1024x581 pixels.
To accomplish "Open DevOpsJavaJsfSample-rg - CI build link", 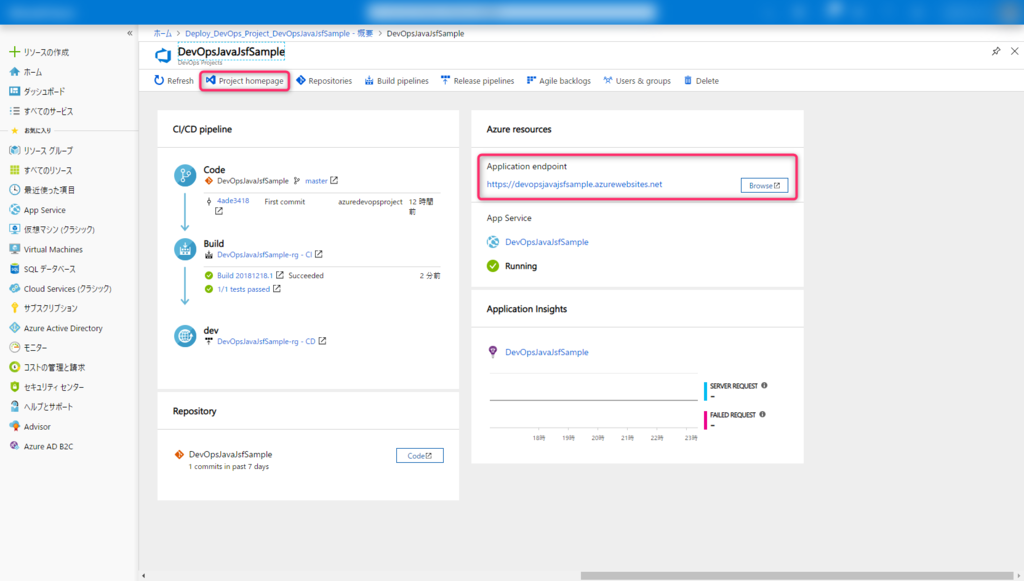I will click(264, 255).
